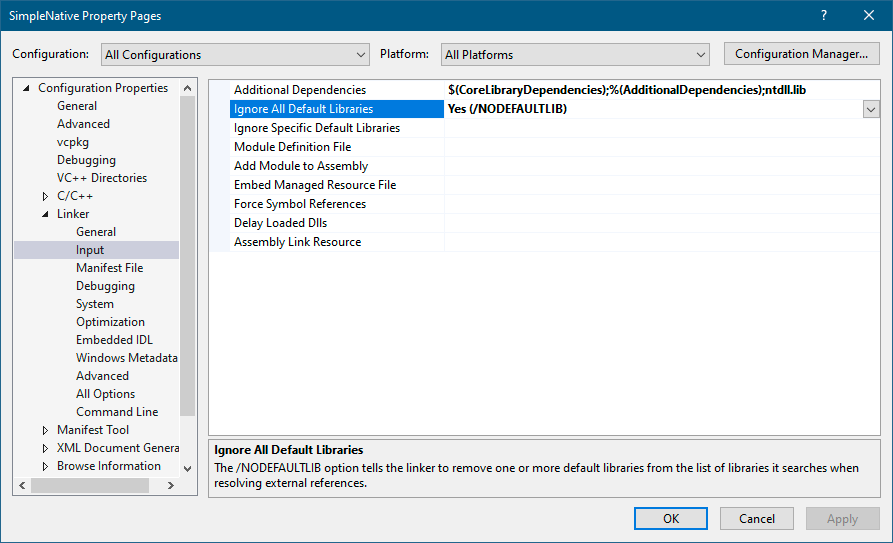Cancel the property pages dialog
Image resolution: width=893 pixels, height=543 pixels.
[756, 518]
